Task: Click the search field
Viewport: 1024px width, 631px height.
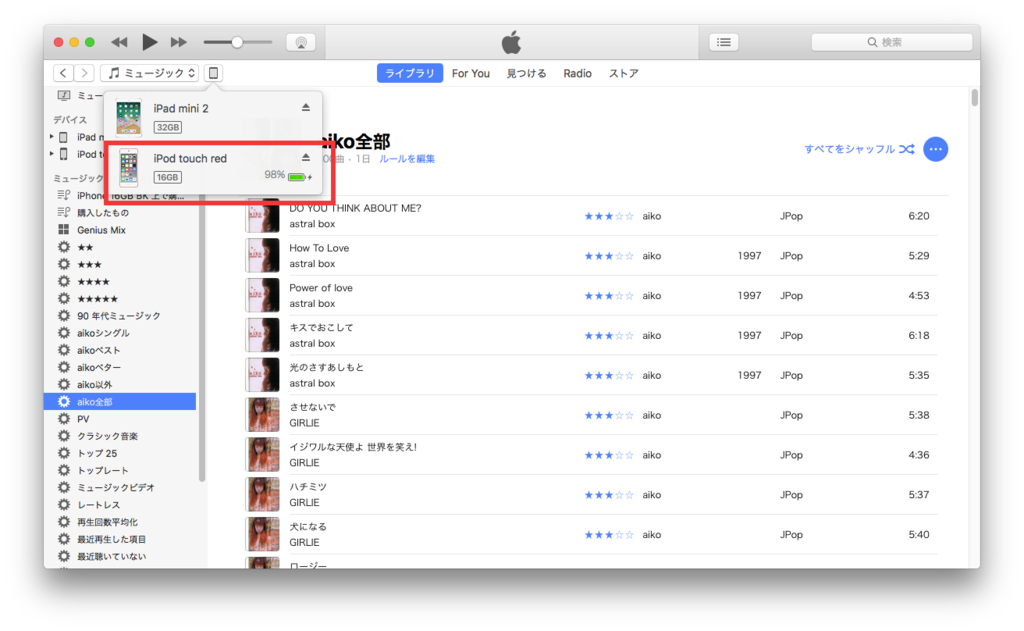Action: (x=891, y=42)
